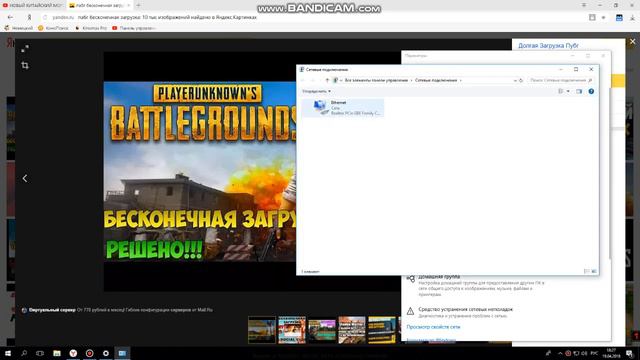
Task: Open Yandex Browser from the taskbar
Action: (73, 353)
